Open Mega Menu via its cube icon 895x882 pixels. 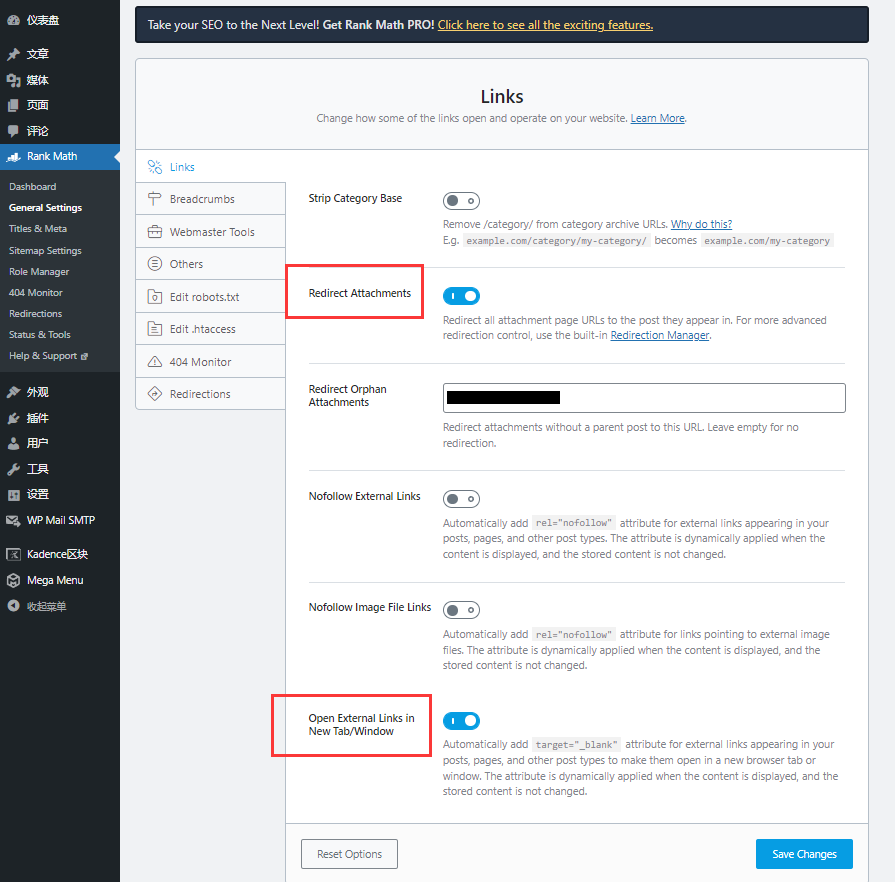(13, 581)
